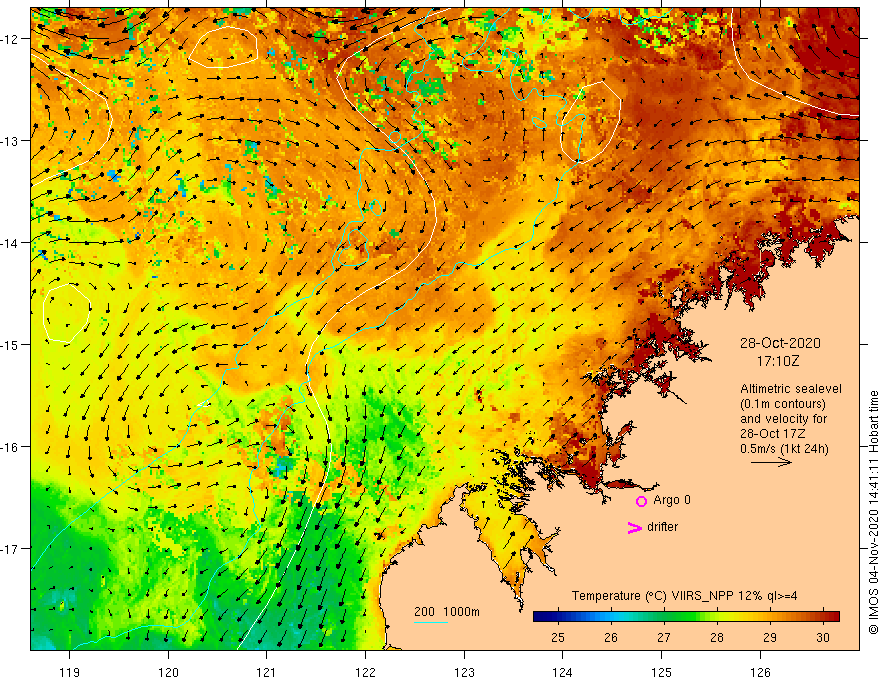
Task: Click the IMOS copyright timestamp text
Action: [x=873, y=513]
